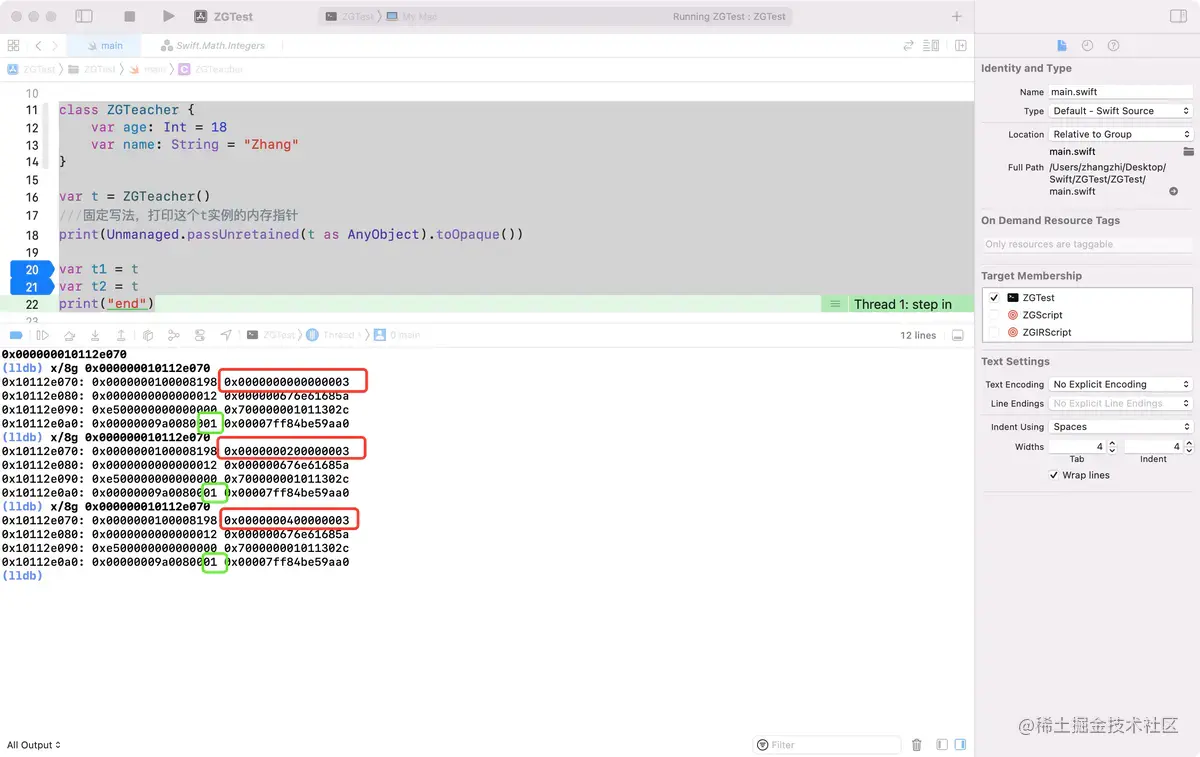
Task: Continue or pause program execution
Action: click(x=42, y=335)
